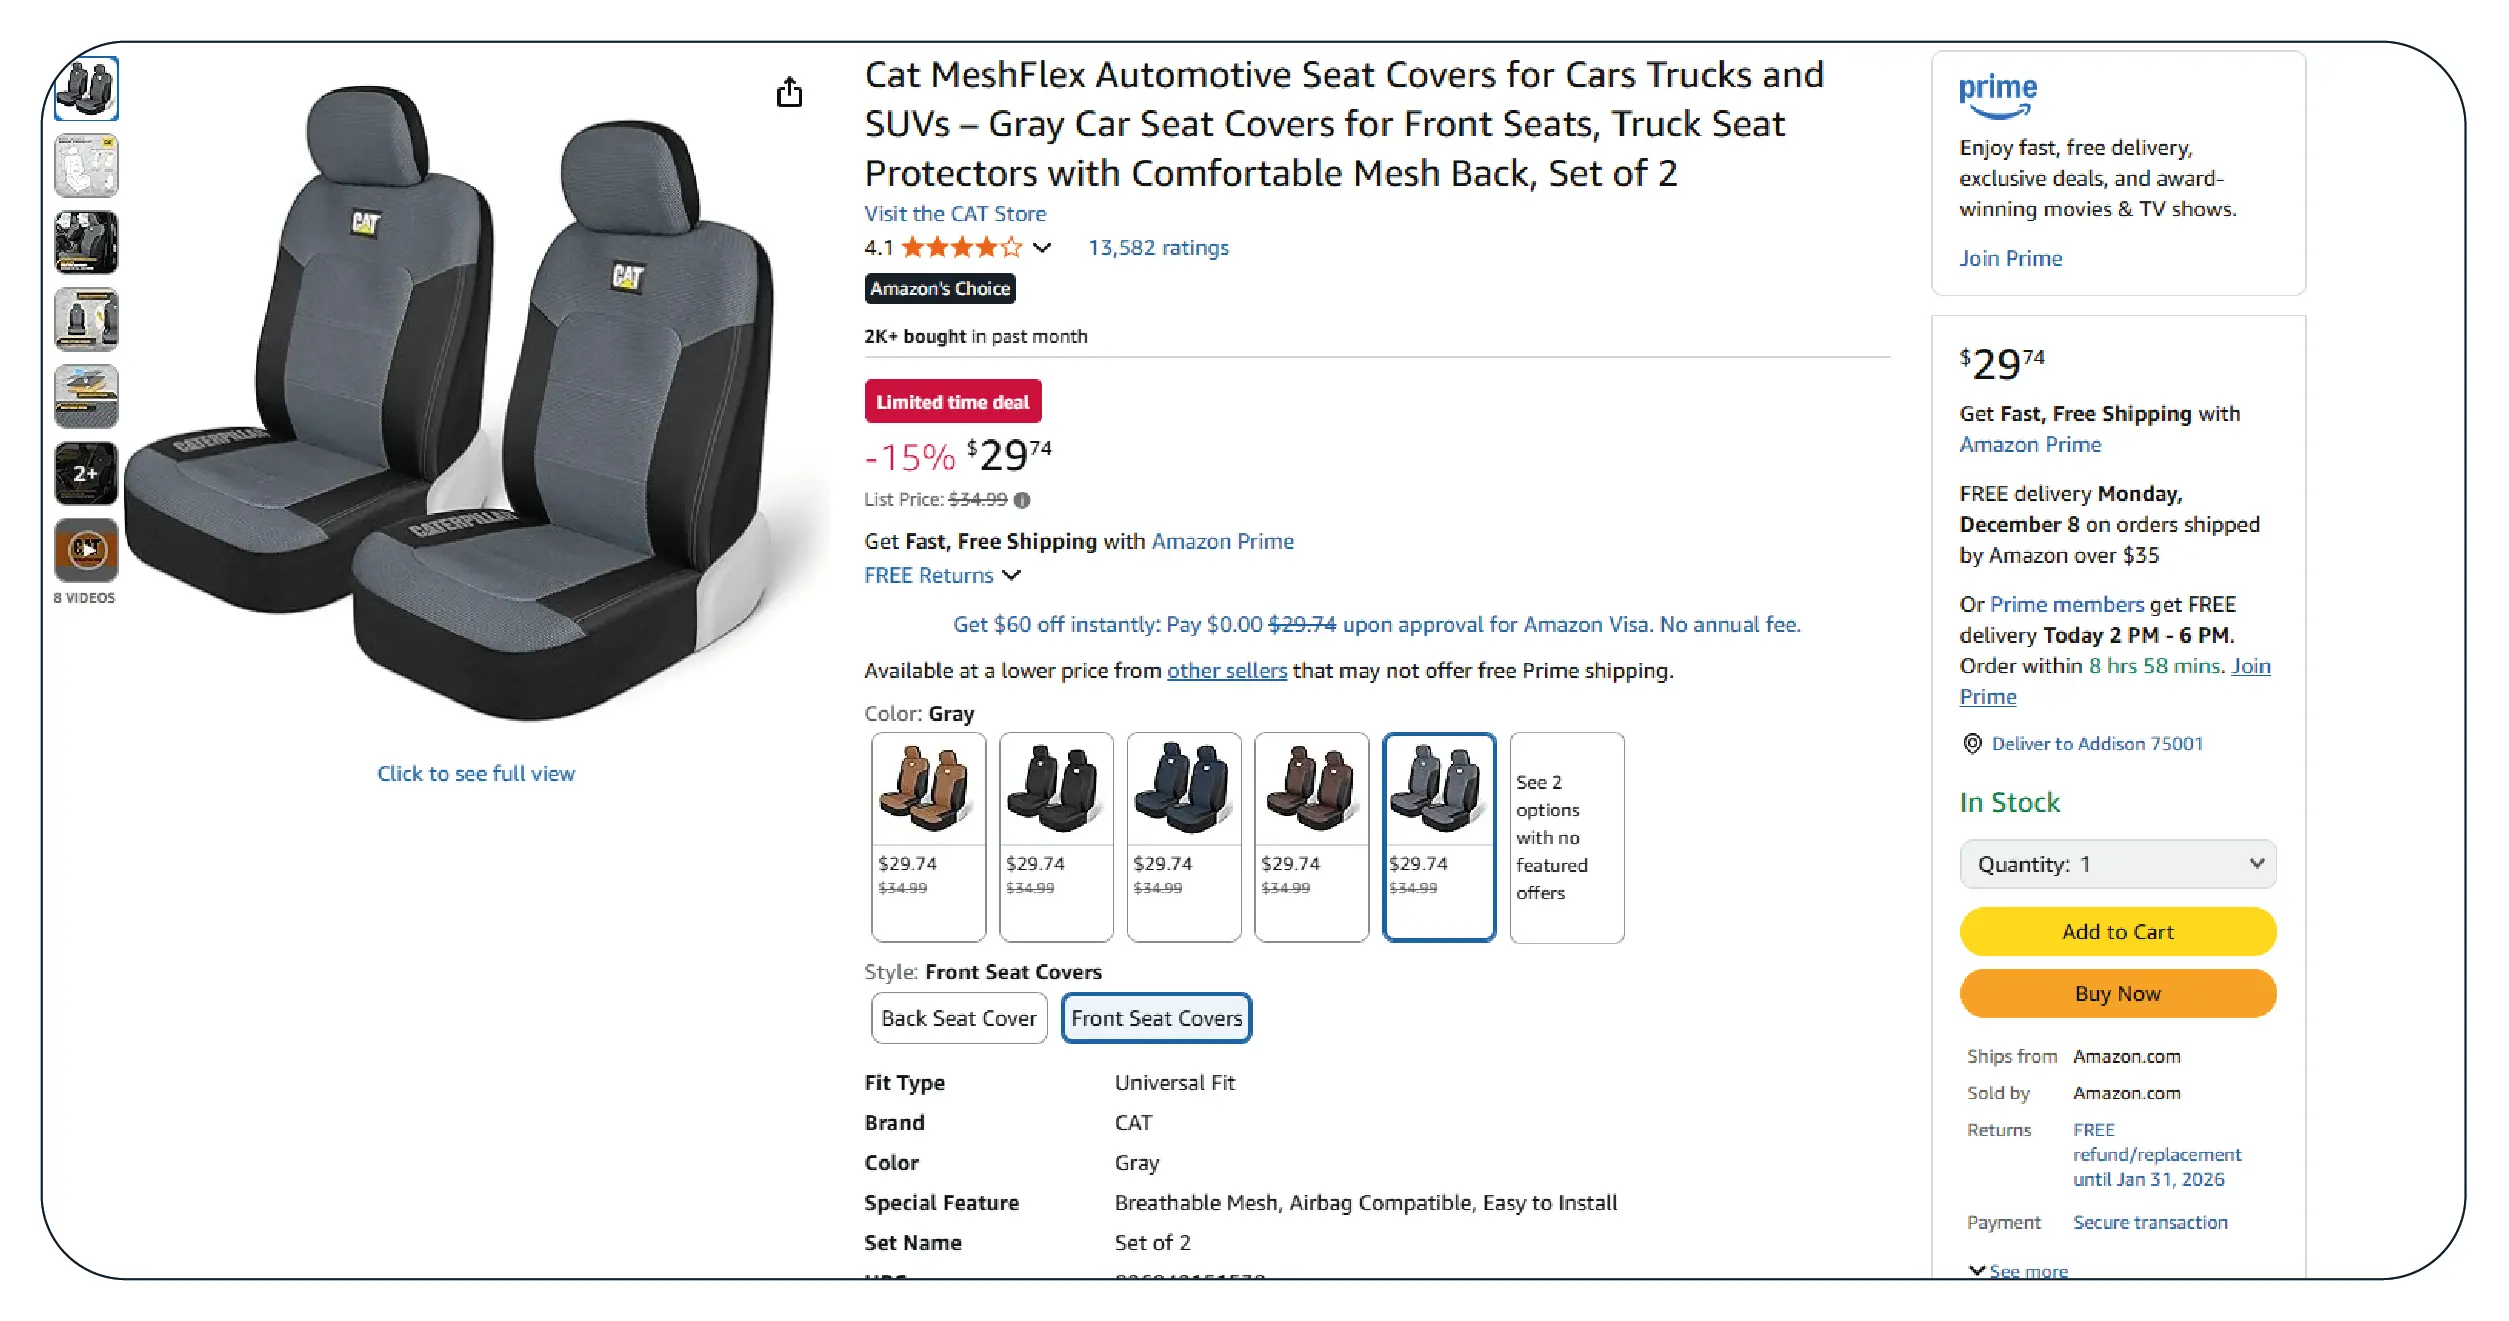Select the Front Seat Covers style
This screenshot has height=1321, width=2509.
[x=1156, y=1018]
